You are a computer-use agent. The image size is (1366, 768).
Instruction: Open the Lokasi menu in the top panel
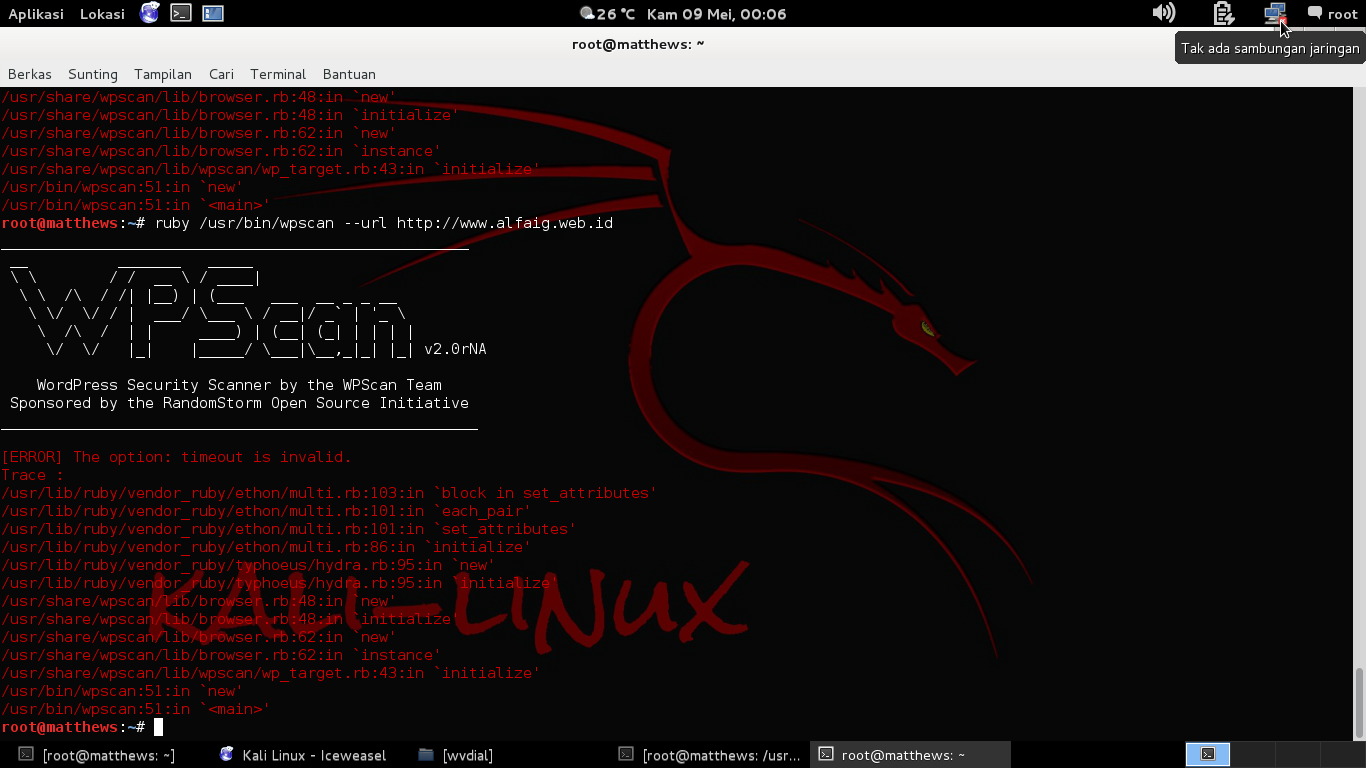102,14
